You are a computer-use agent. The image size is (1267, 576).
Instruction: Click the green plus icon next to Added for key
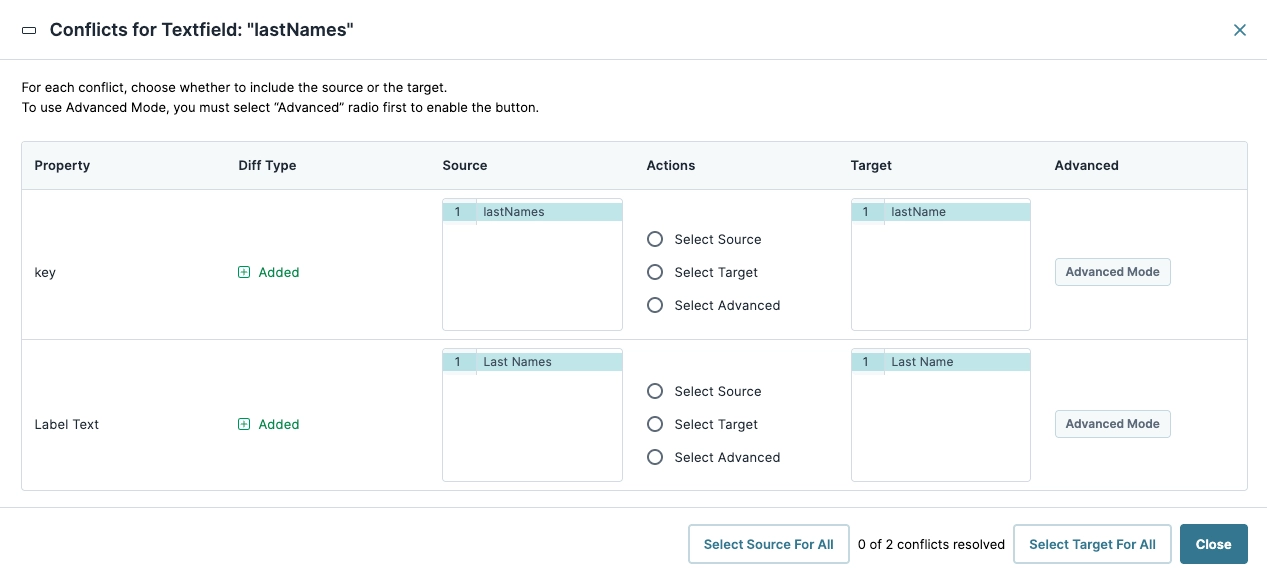tap(244, 272)
